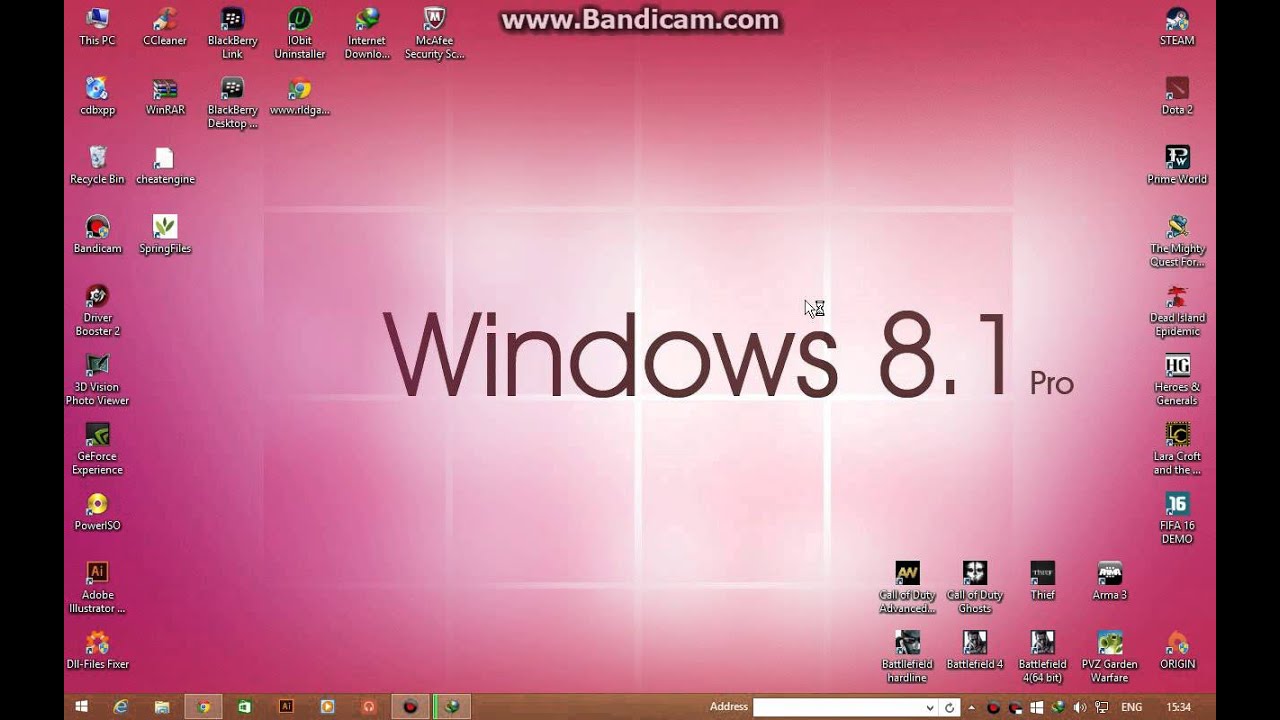The width and height of the screenshot is (1280, 720).
Task: Open the www.rldga Chrome shortcut
Action: pyautogui.click(x=300, y=96)
